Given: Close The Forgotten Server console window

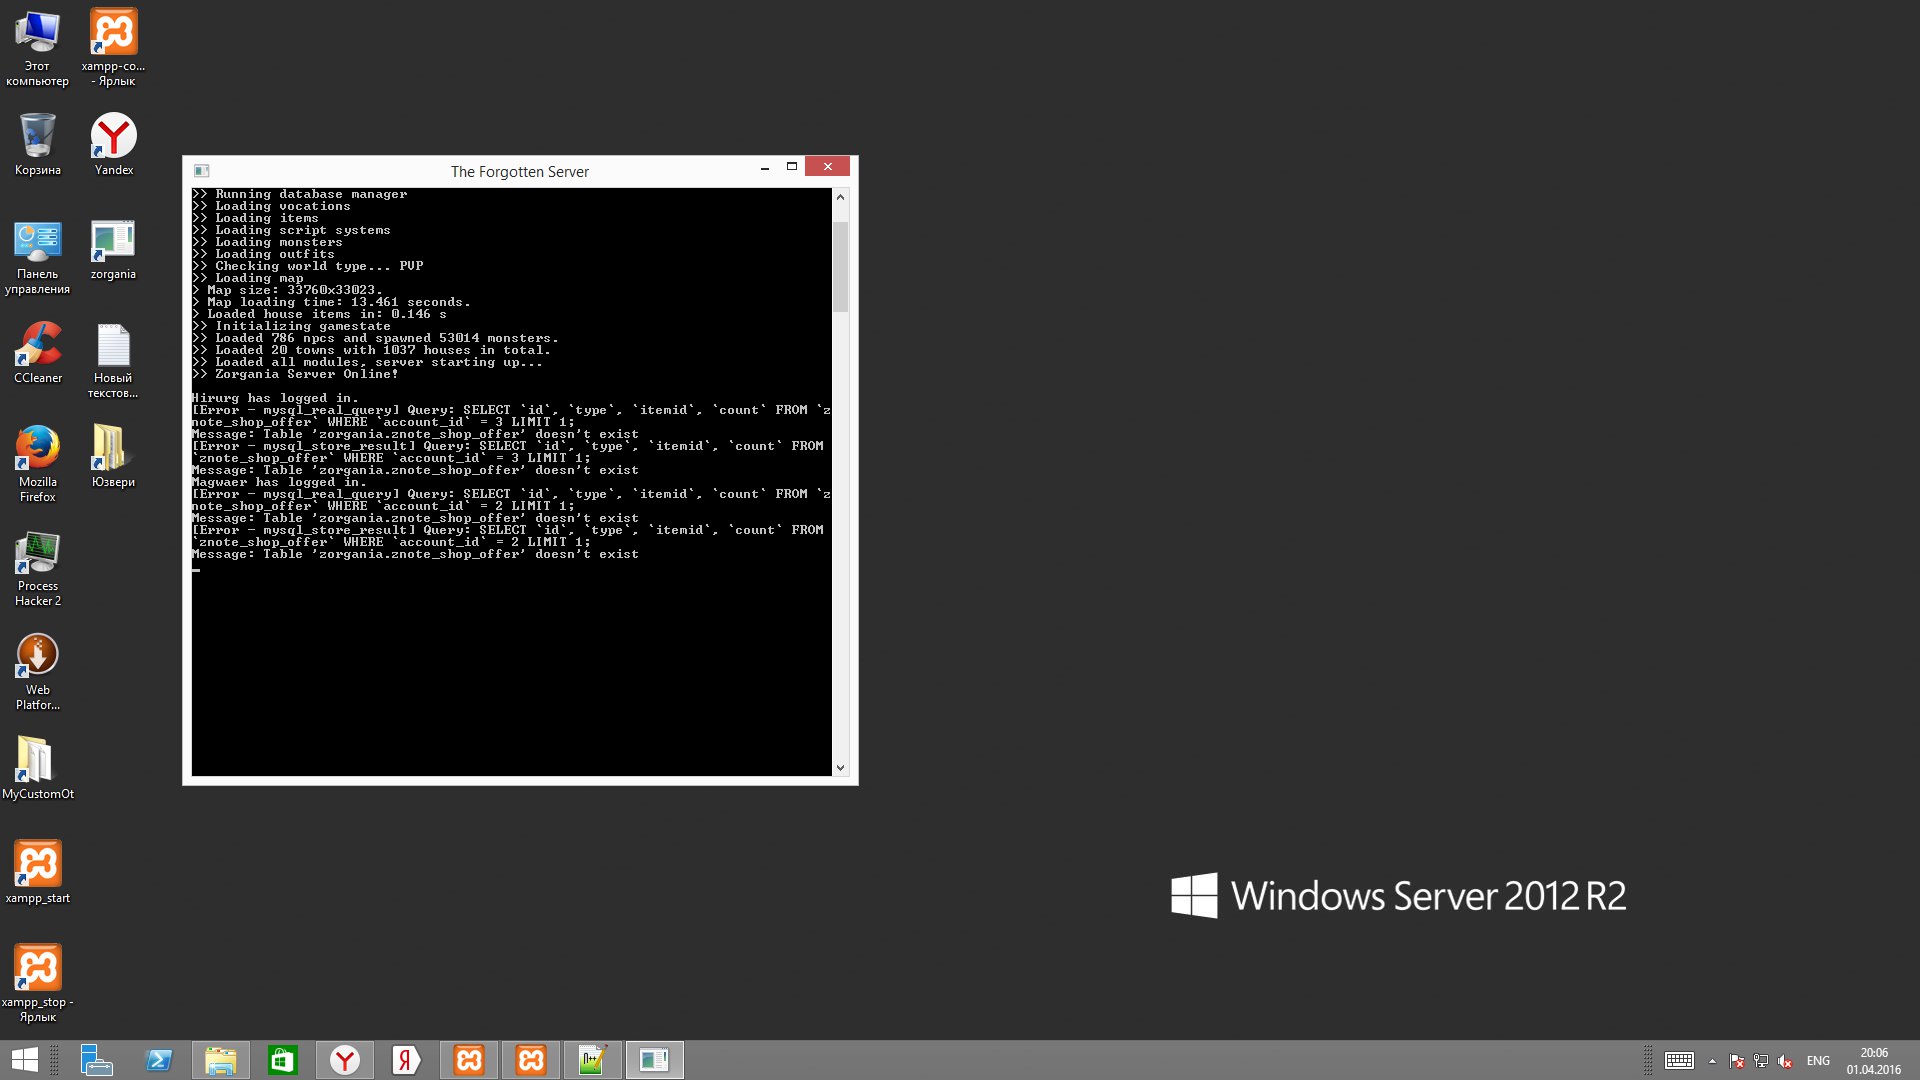Looking at the screenshot, I should [x=827, y=167].
